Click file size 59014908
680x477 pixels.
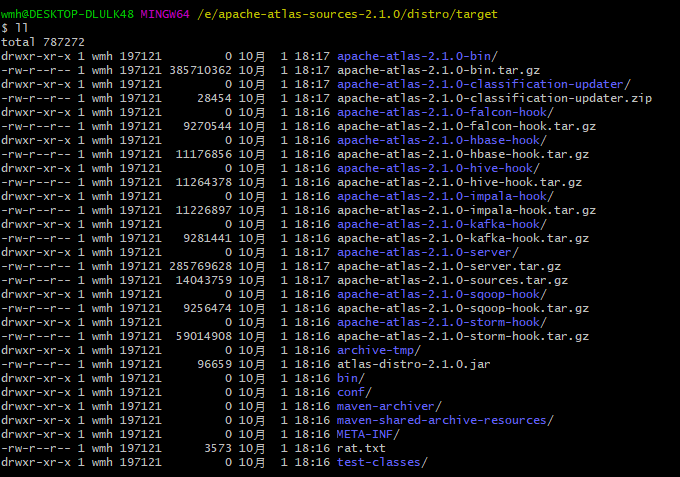click(204, 336)
